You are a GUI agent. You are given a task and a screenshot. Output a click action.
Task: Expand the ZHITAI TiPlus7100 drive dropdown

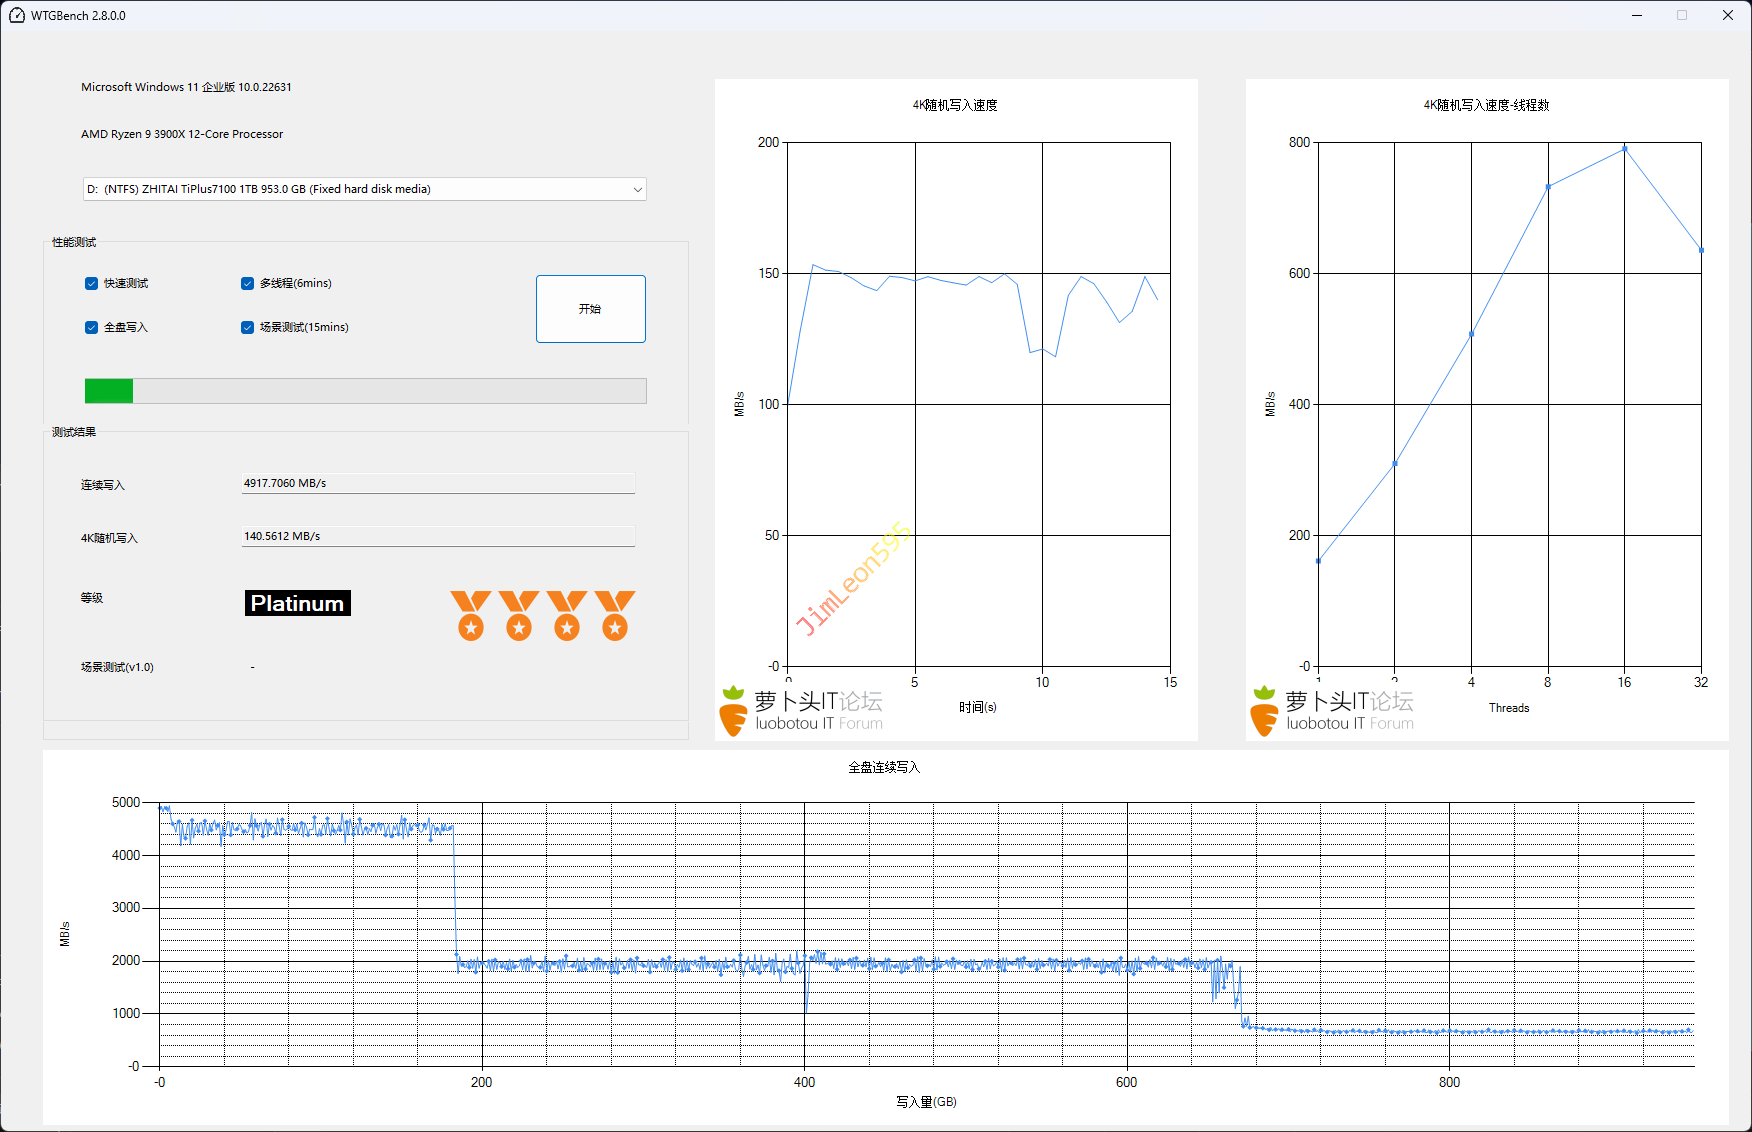(637, 189)
